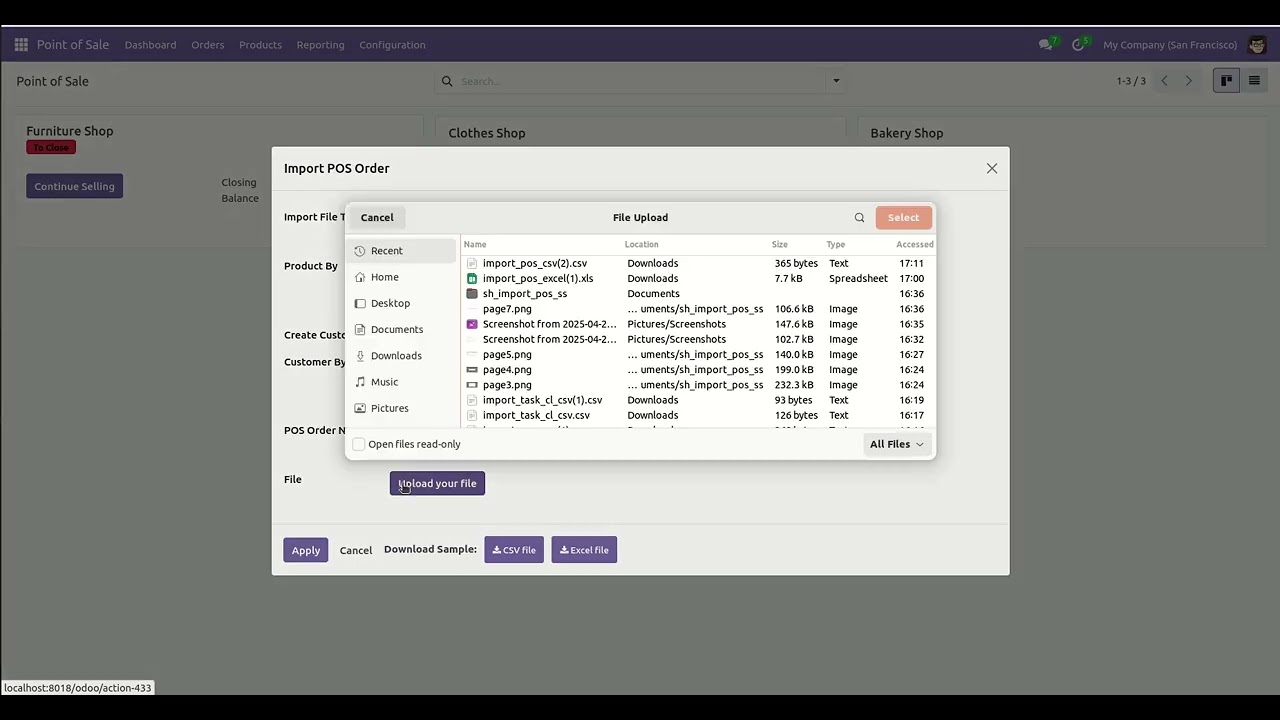Screen dimensions: 1280x720
Task: Open the Configuration menu
Action: point(392,45)
